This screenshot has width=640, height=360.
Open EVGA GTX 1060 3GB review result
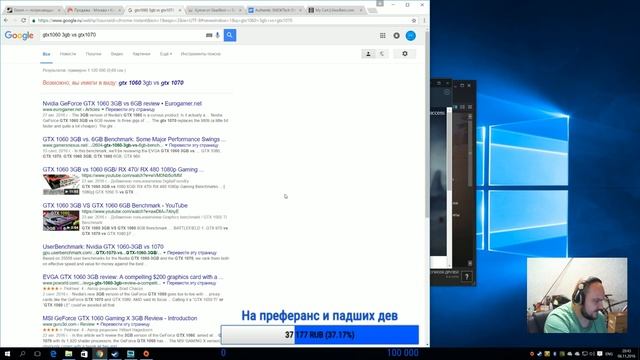[x=133, y=277]
